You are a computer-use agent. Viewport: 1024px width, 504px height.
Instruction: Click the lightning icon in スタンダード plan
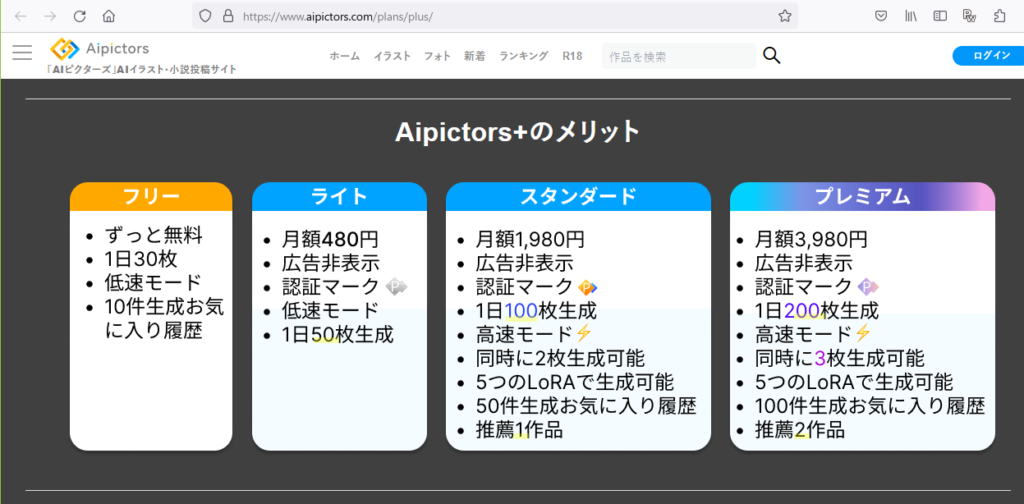click(x=584, y=334)
